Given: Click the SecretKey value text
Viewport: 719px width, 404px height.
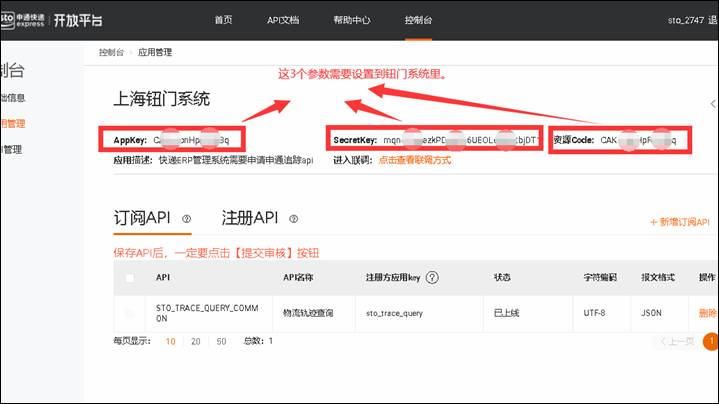Looking at the screenshot, I should tap(460, 140).
